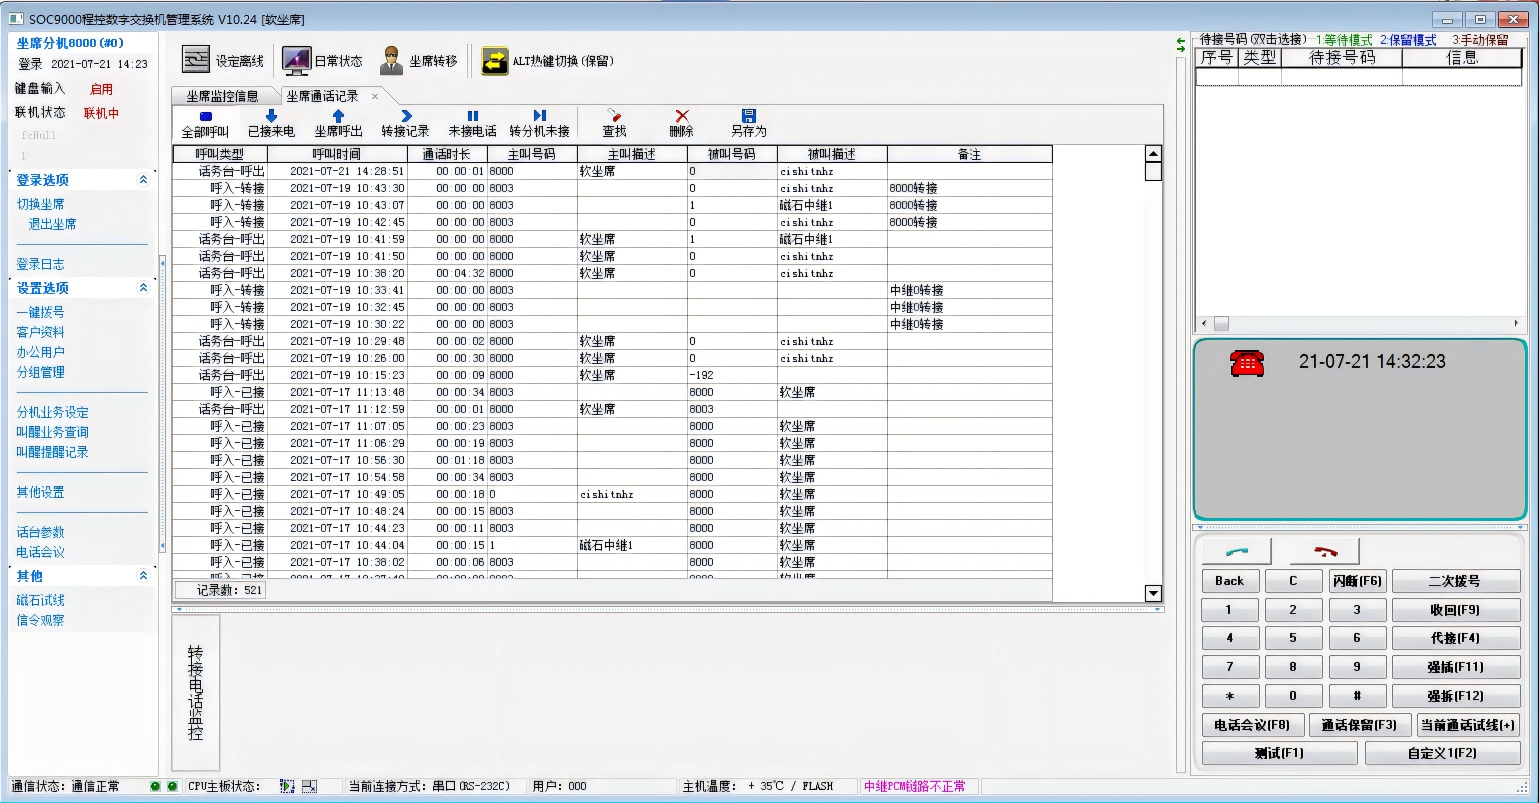1539x803 pixels.
Task: Open 日常状态 via the monitor icon
Action: tap(296, 61)
